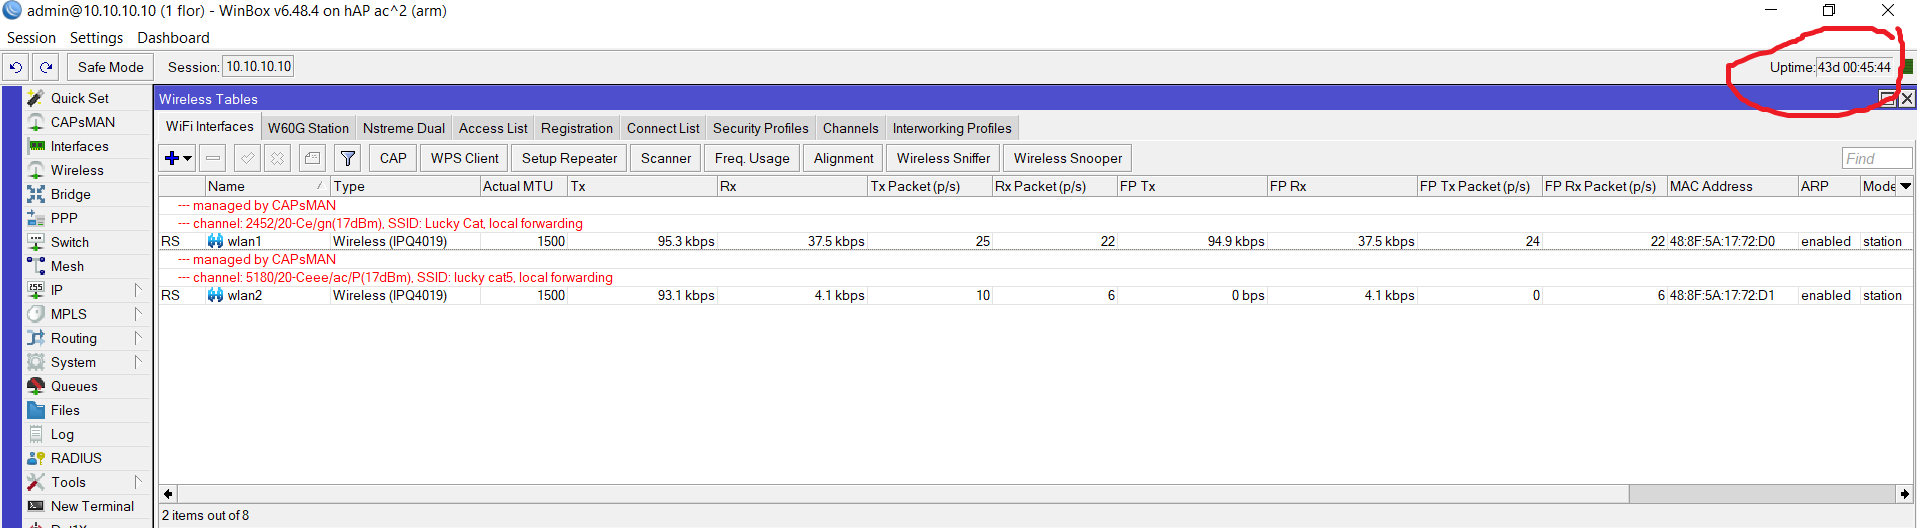Click the Setup Repeater button

pyautogui.click(x=569, y=158)
